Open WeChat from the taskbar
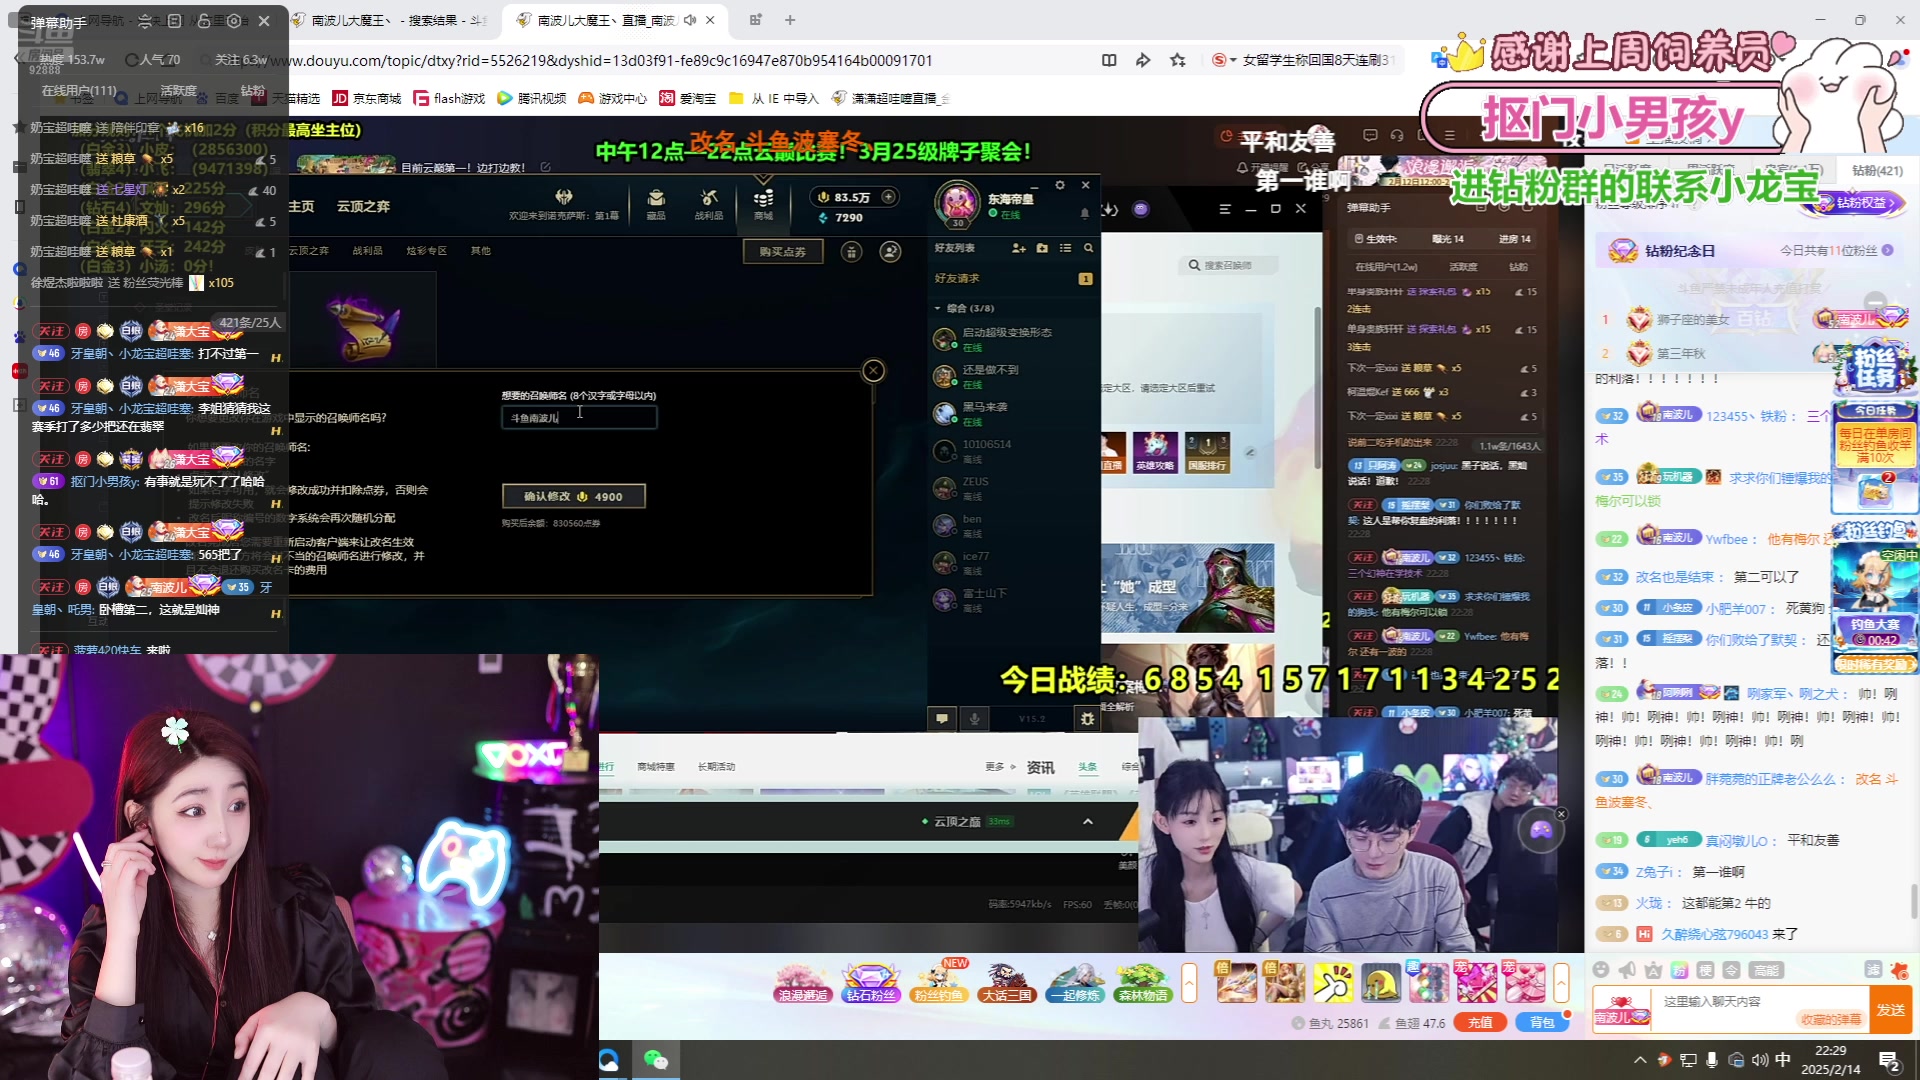The height and width of the screenshot is (1080, 1920). point(656,1060)
